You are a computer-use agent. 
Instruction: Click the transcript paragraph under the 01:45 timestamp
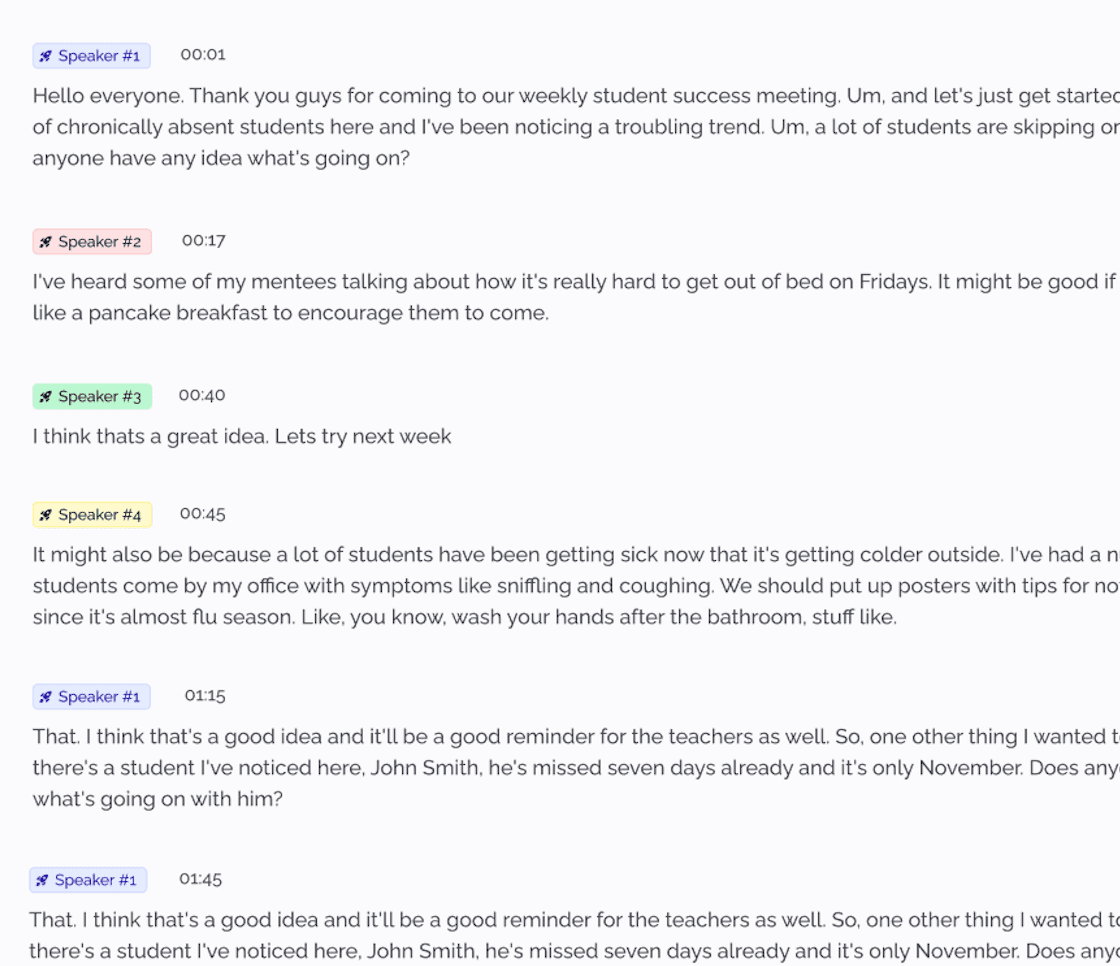[574, 935]
